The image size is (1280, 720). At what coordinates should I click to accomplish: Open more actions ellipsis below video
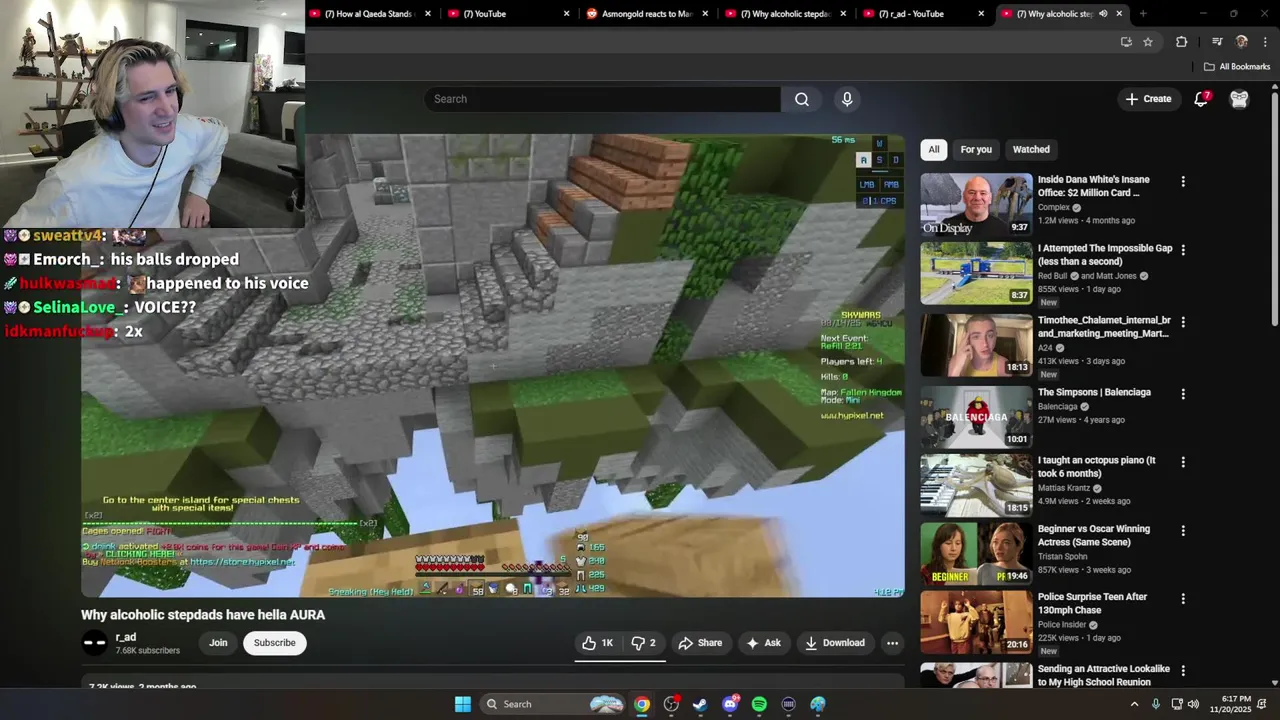[x=892, y=643]
